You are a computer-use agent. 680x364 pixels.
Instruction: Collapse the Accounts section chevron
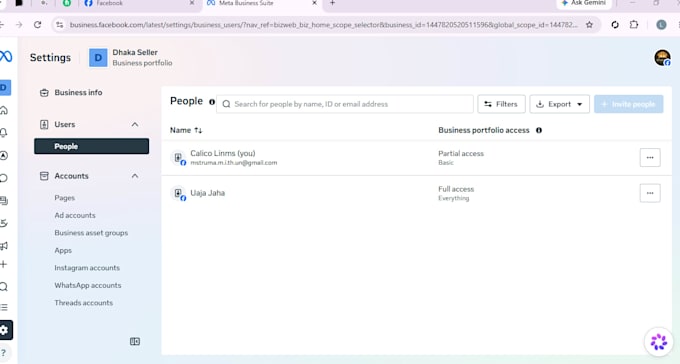(x=135, y=176)
